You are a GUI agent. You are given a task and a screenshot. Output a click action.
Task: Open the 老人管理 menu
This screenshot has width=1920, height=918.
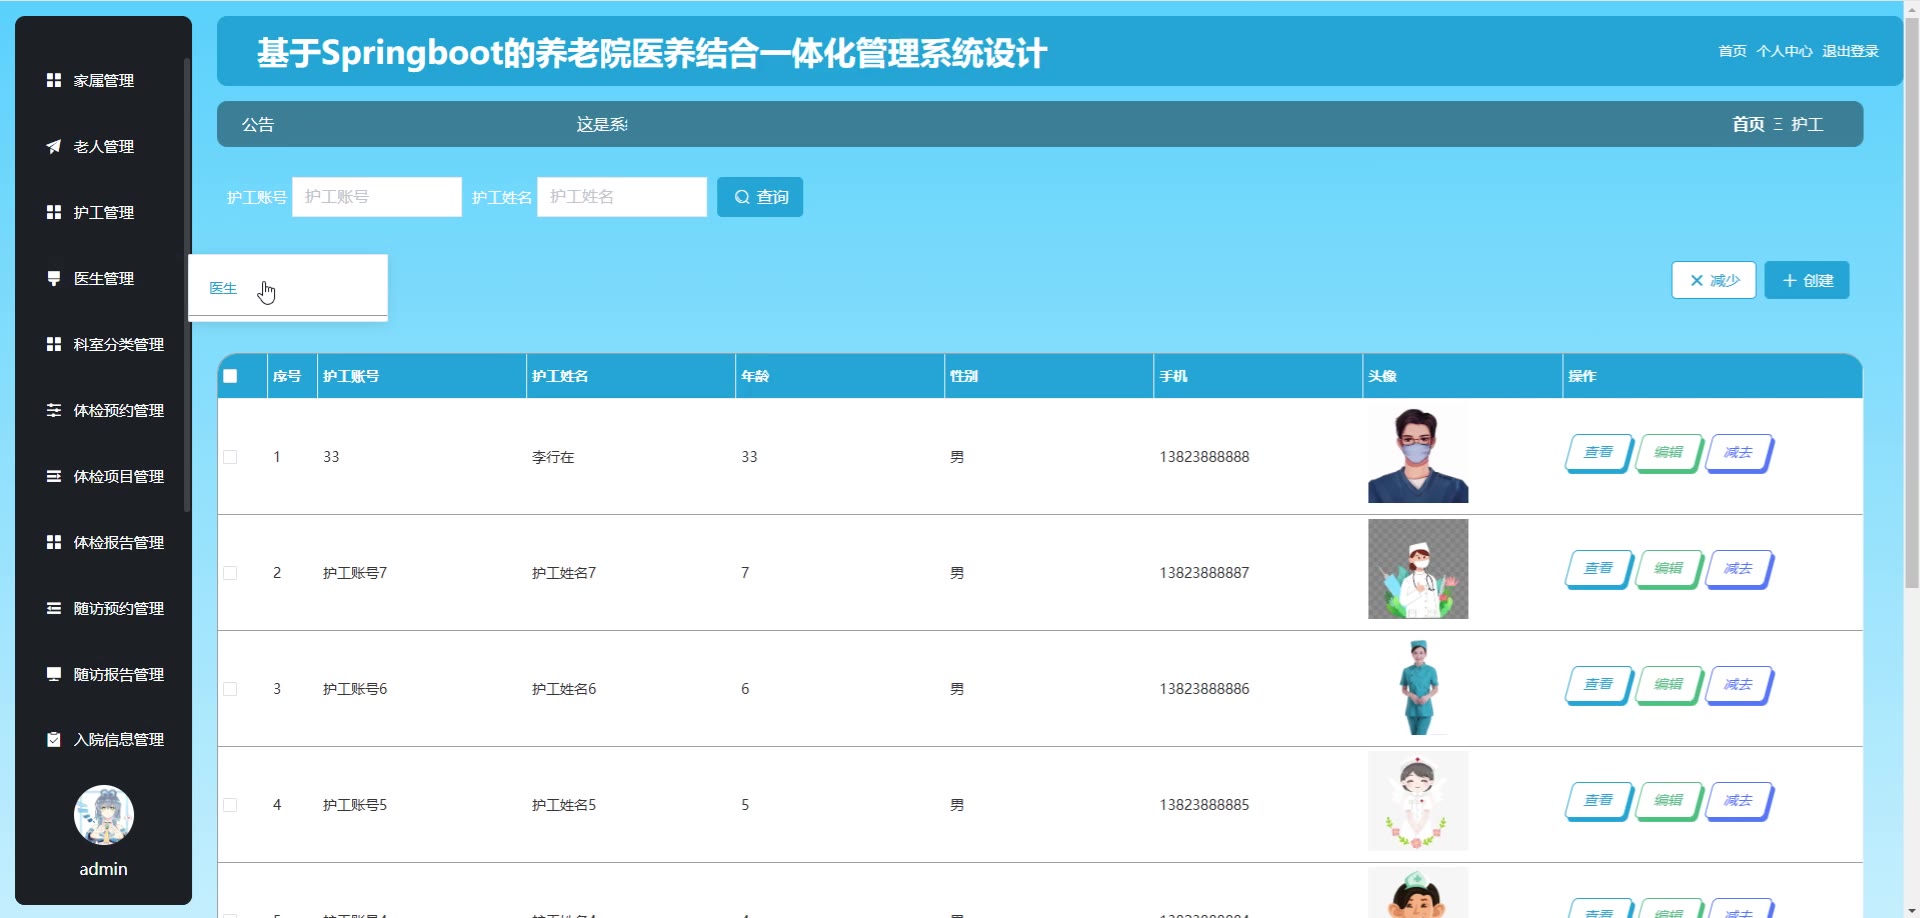click(x=103, y=146)
